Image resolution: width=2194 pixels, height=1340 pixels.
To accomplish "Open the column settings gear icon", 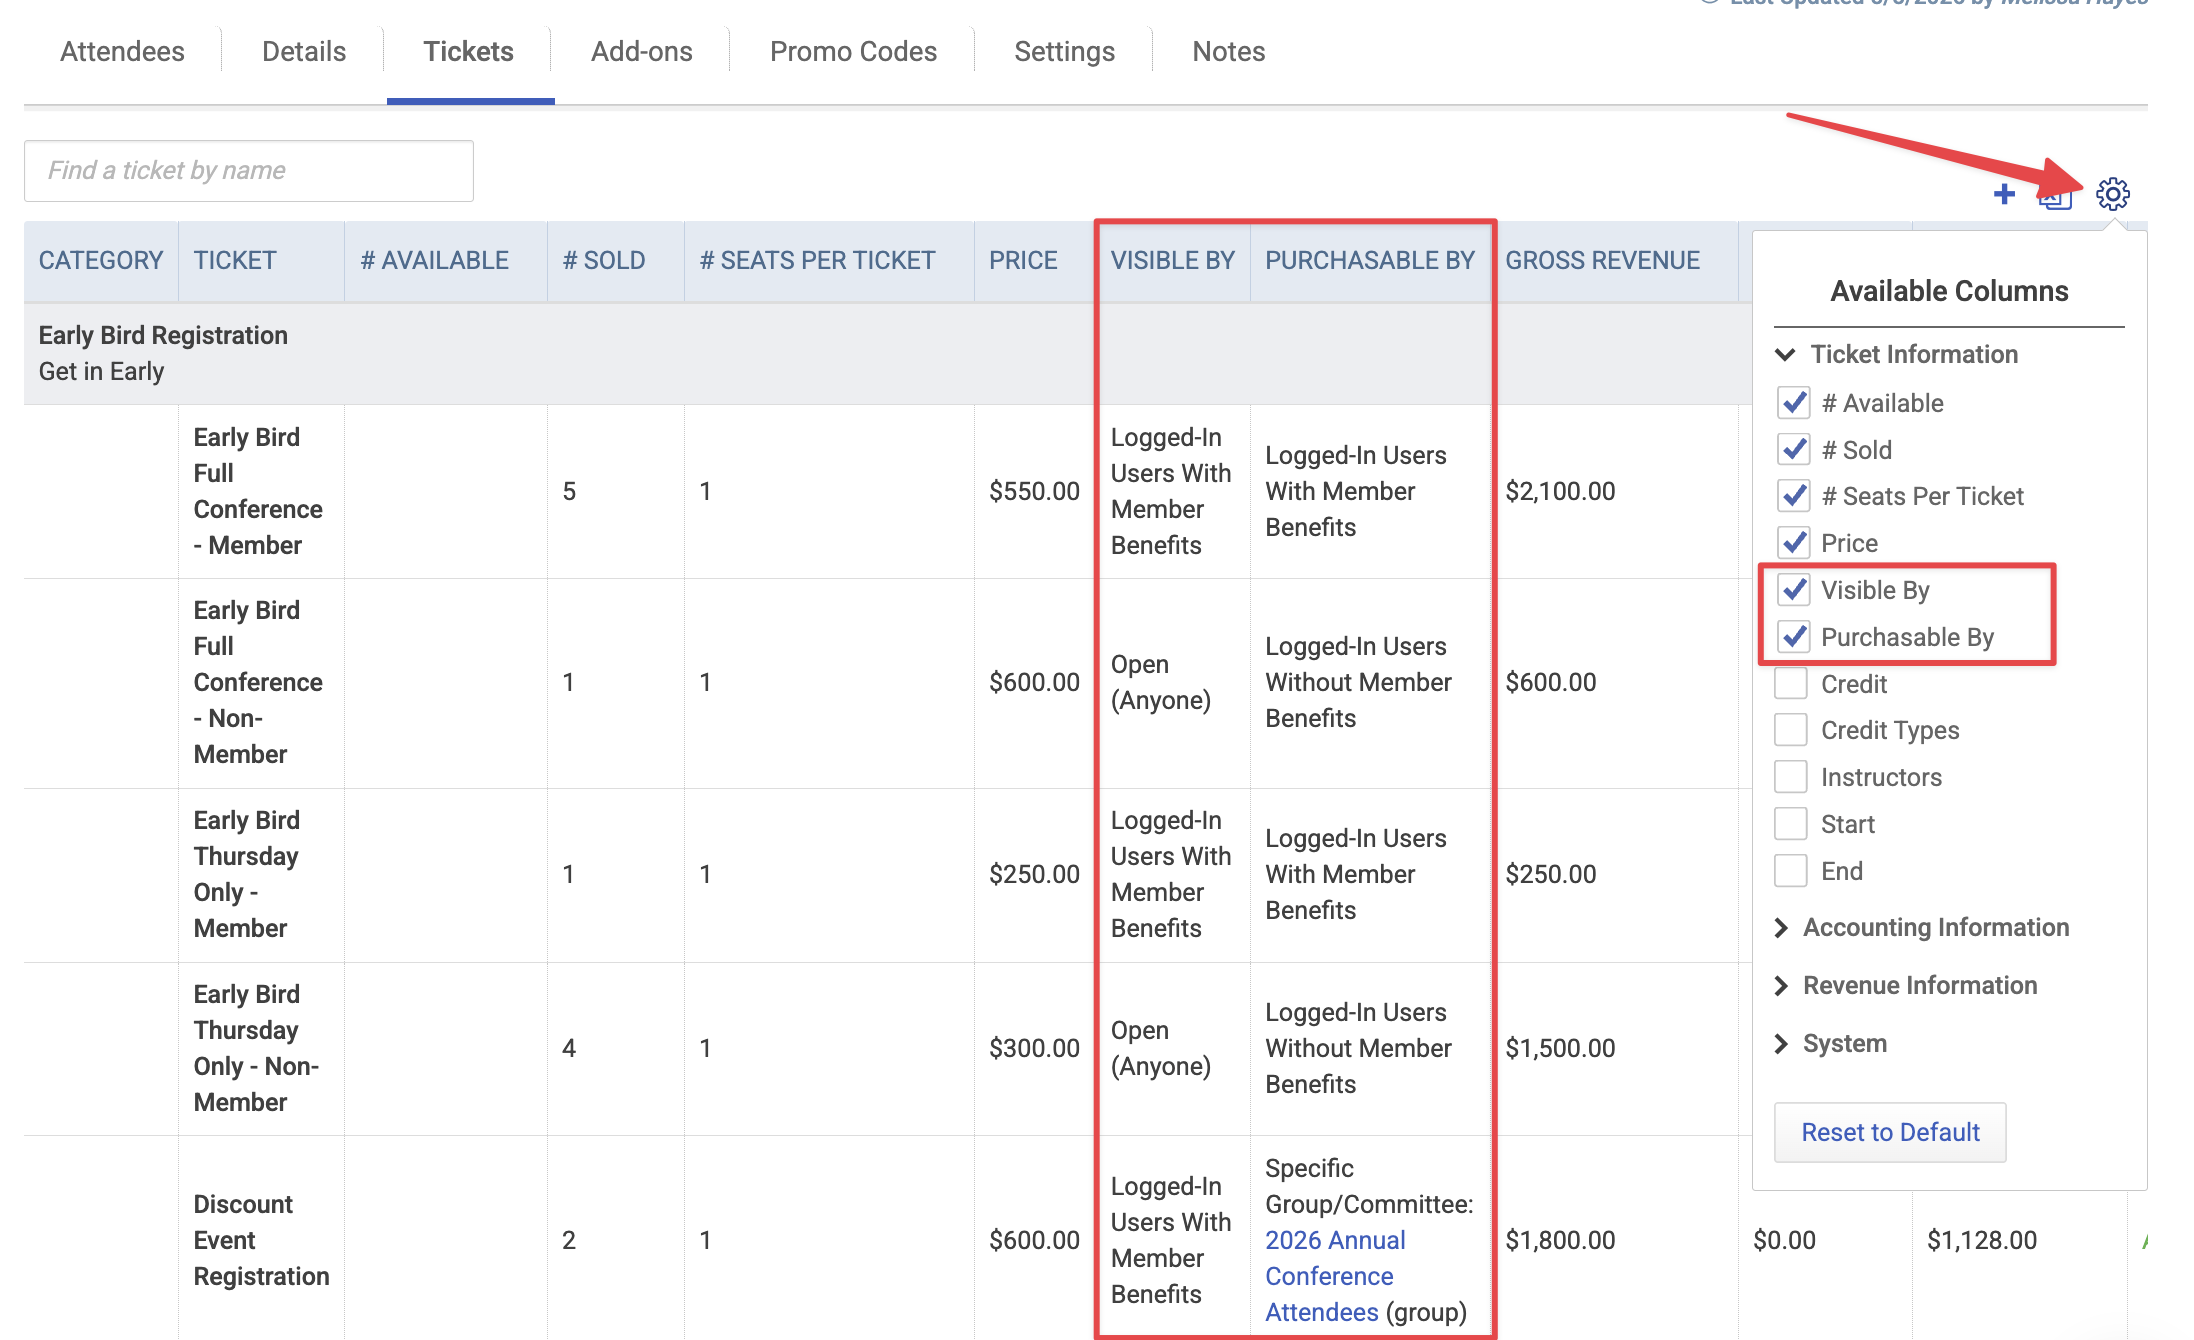I will click(x=2112, y=194).
